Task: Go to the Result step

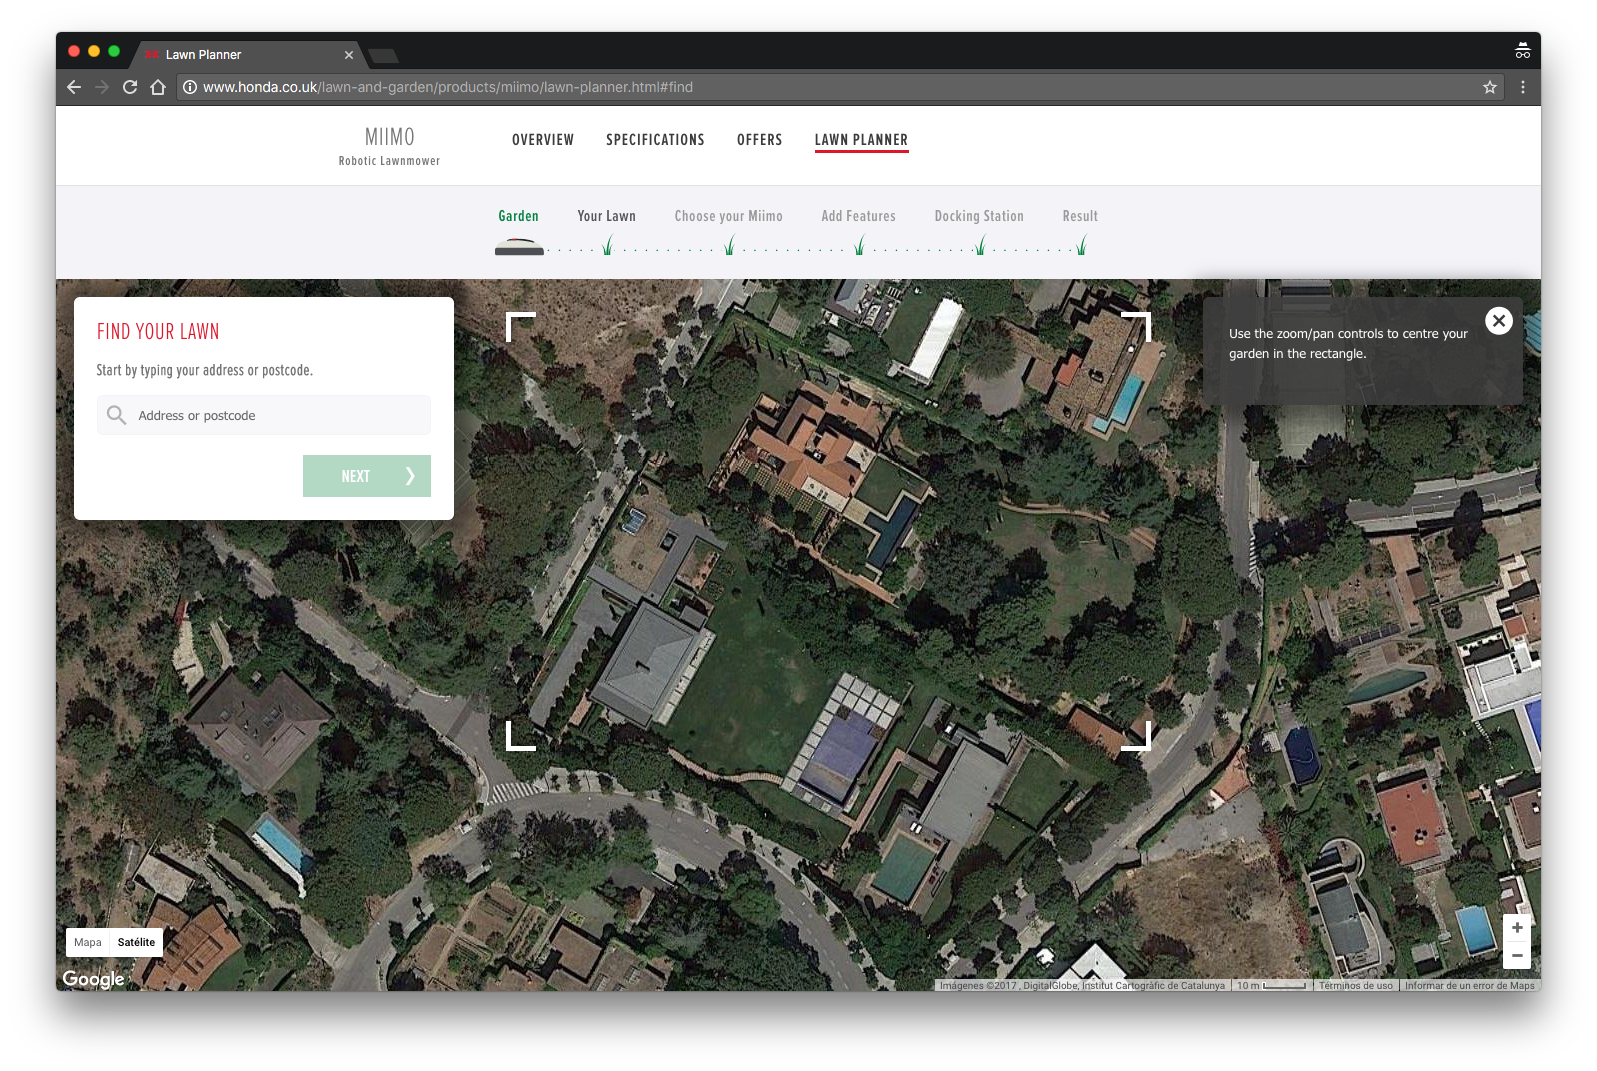Action: (x=1080, y=216)
